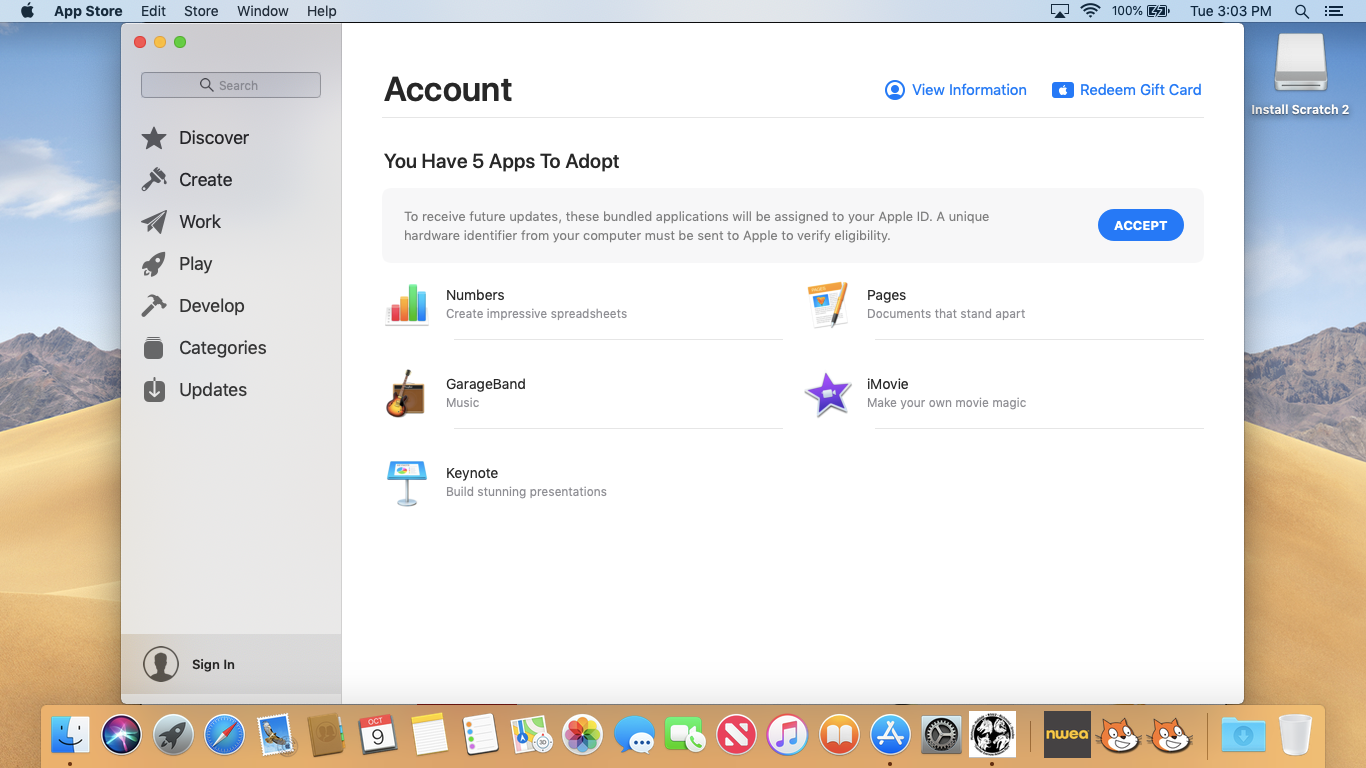This screenshot has height=768, width=1366.
Task: Focus the App Store search field
Action: 231,85
